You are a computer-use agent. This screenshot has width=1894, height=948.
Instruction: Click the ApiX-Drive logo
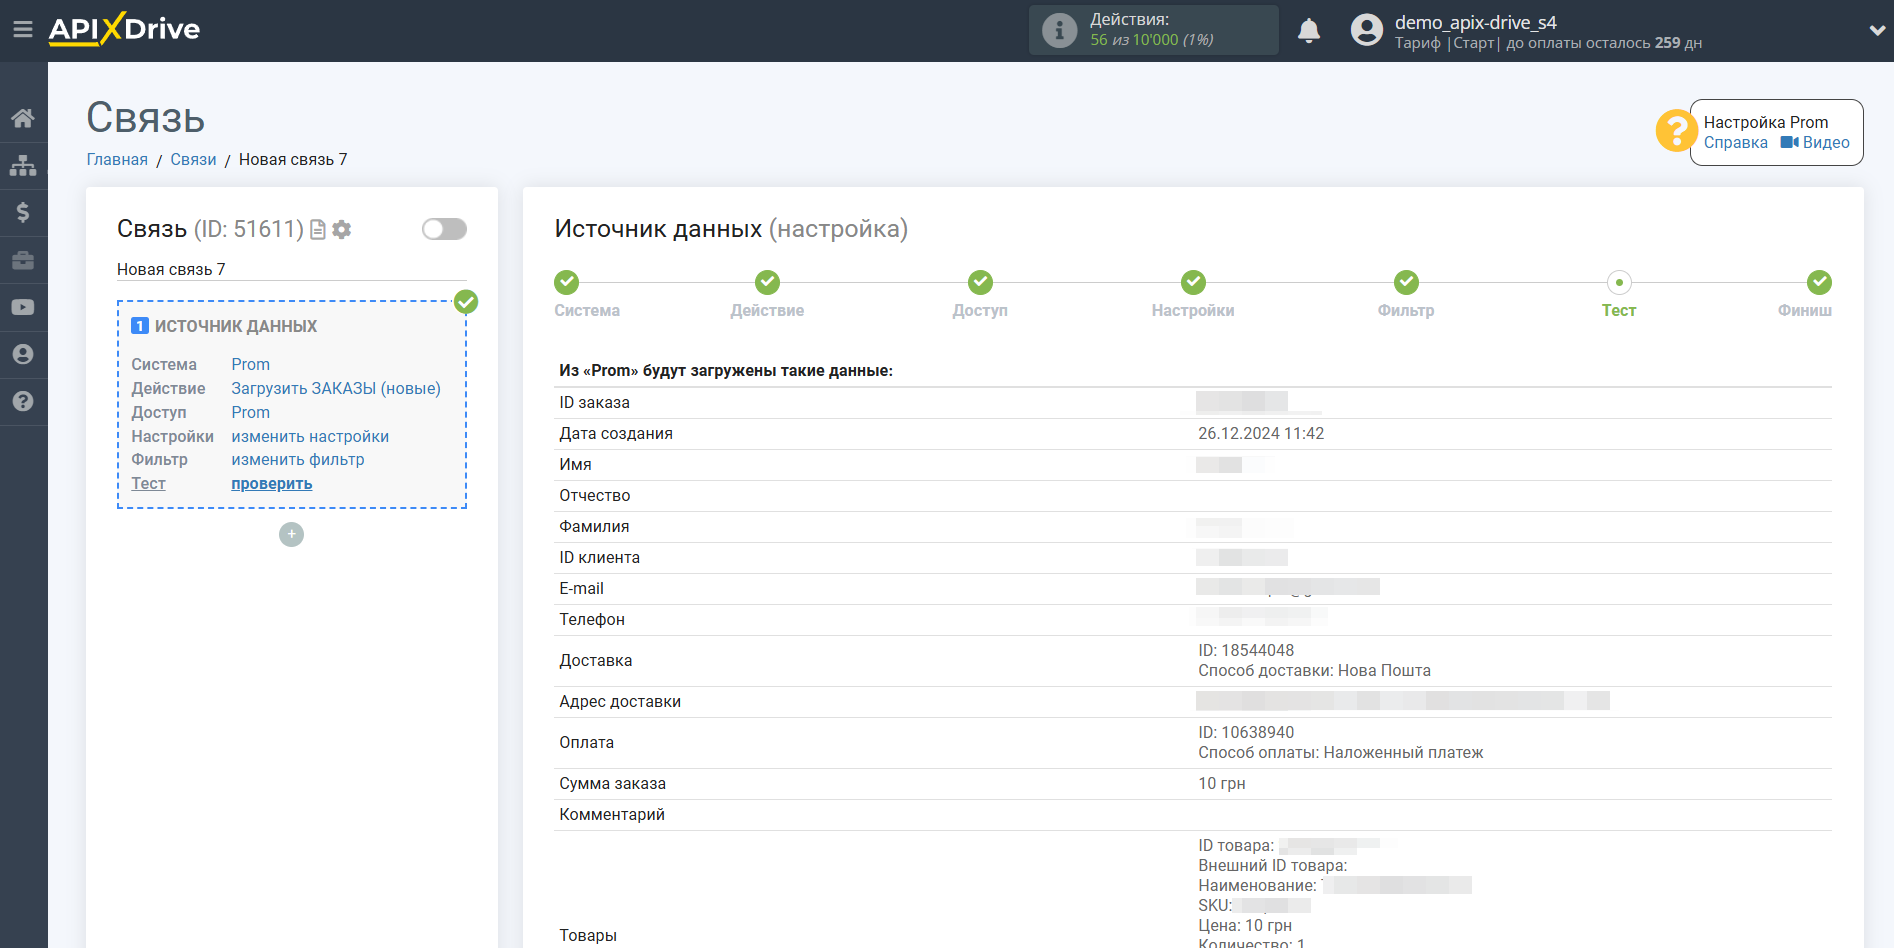pyautogui.click(x=124, y=29)
